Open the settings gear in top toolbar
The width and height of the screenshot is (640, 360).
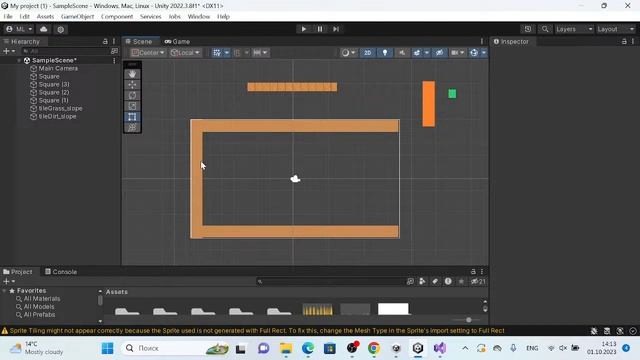(x=60, y=29)
